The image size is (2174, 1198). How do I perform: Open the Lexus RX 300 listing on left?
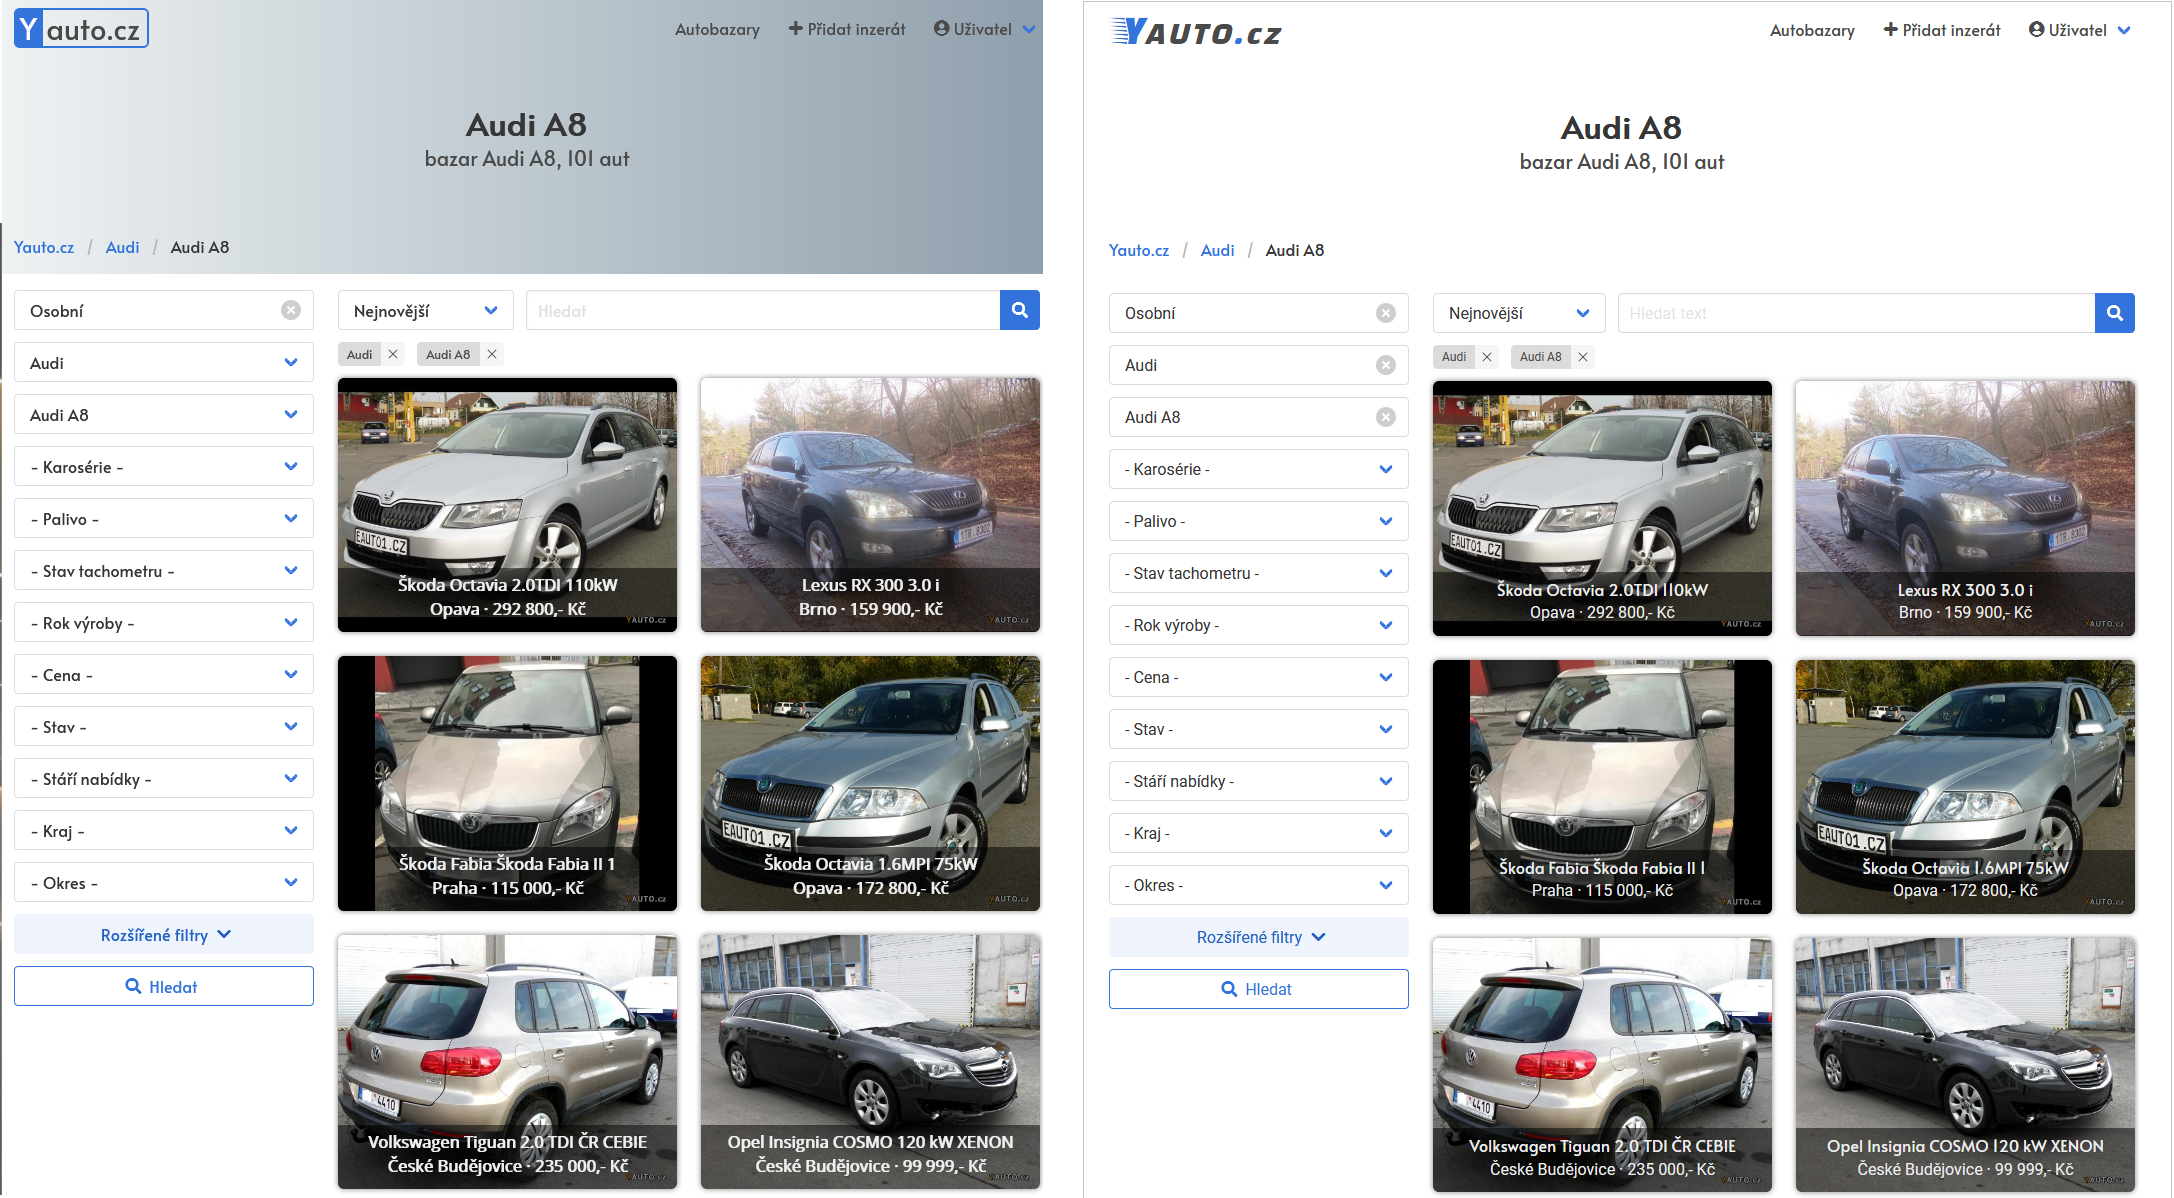pyautogui.click(x=870, y=505)
